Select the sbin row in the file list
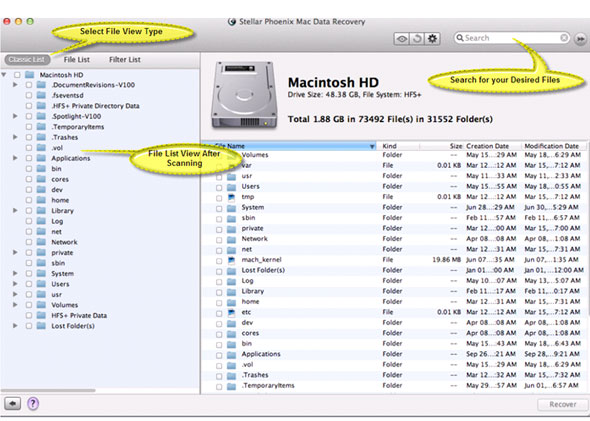Viewport: 590px width, 421px height. click(394, 218)
